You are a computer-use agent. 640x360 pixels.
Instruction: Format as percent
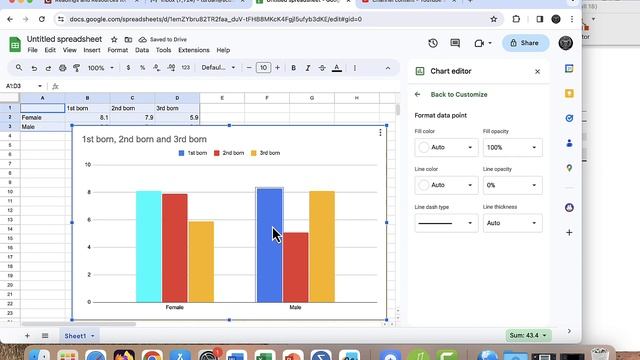[142, 68]
